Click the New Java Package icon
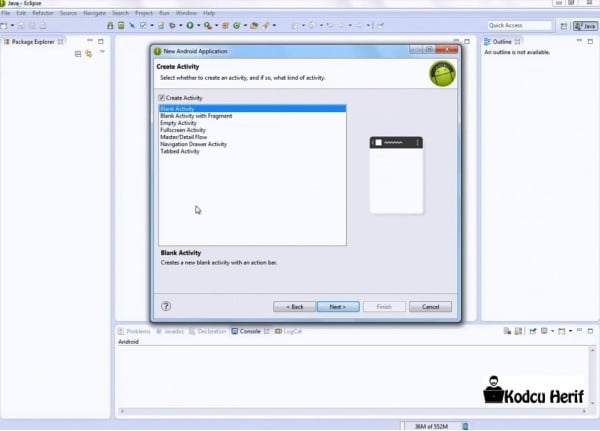Screen dimensions: 600x431 click(x=225, y=25)
